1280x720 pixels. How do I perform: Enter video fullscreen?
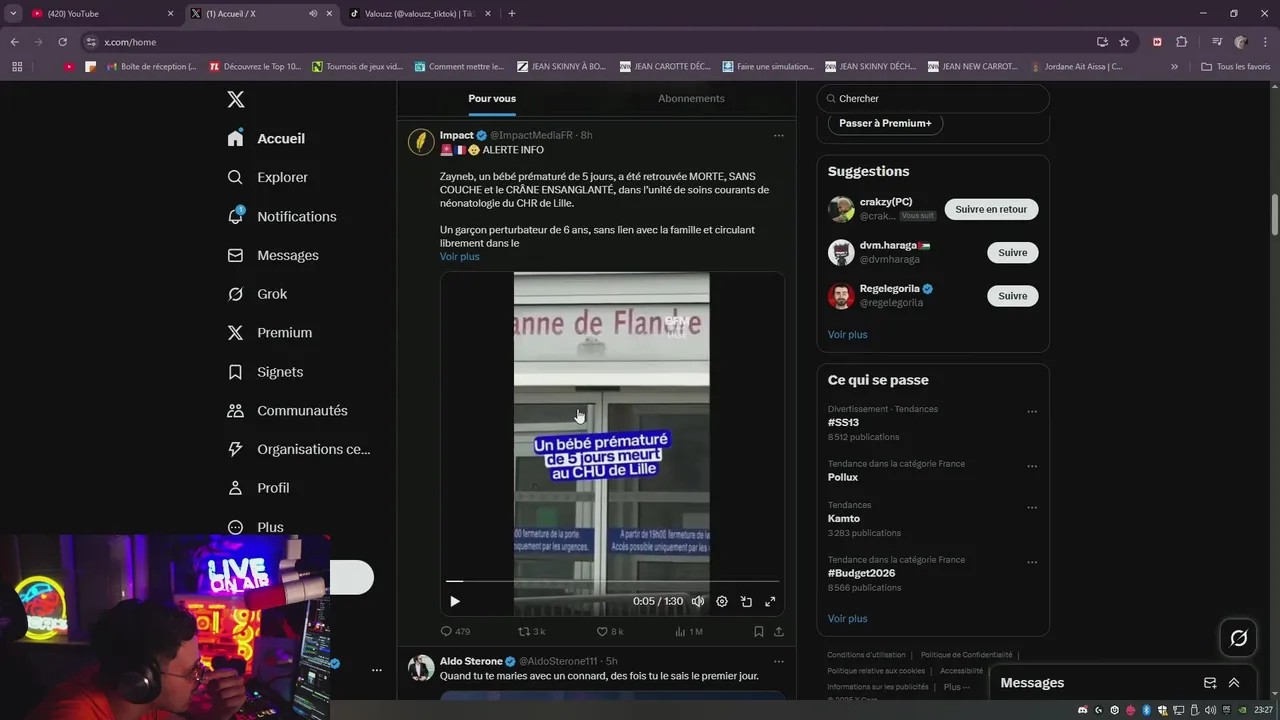(x=770, y=601)
